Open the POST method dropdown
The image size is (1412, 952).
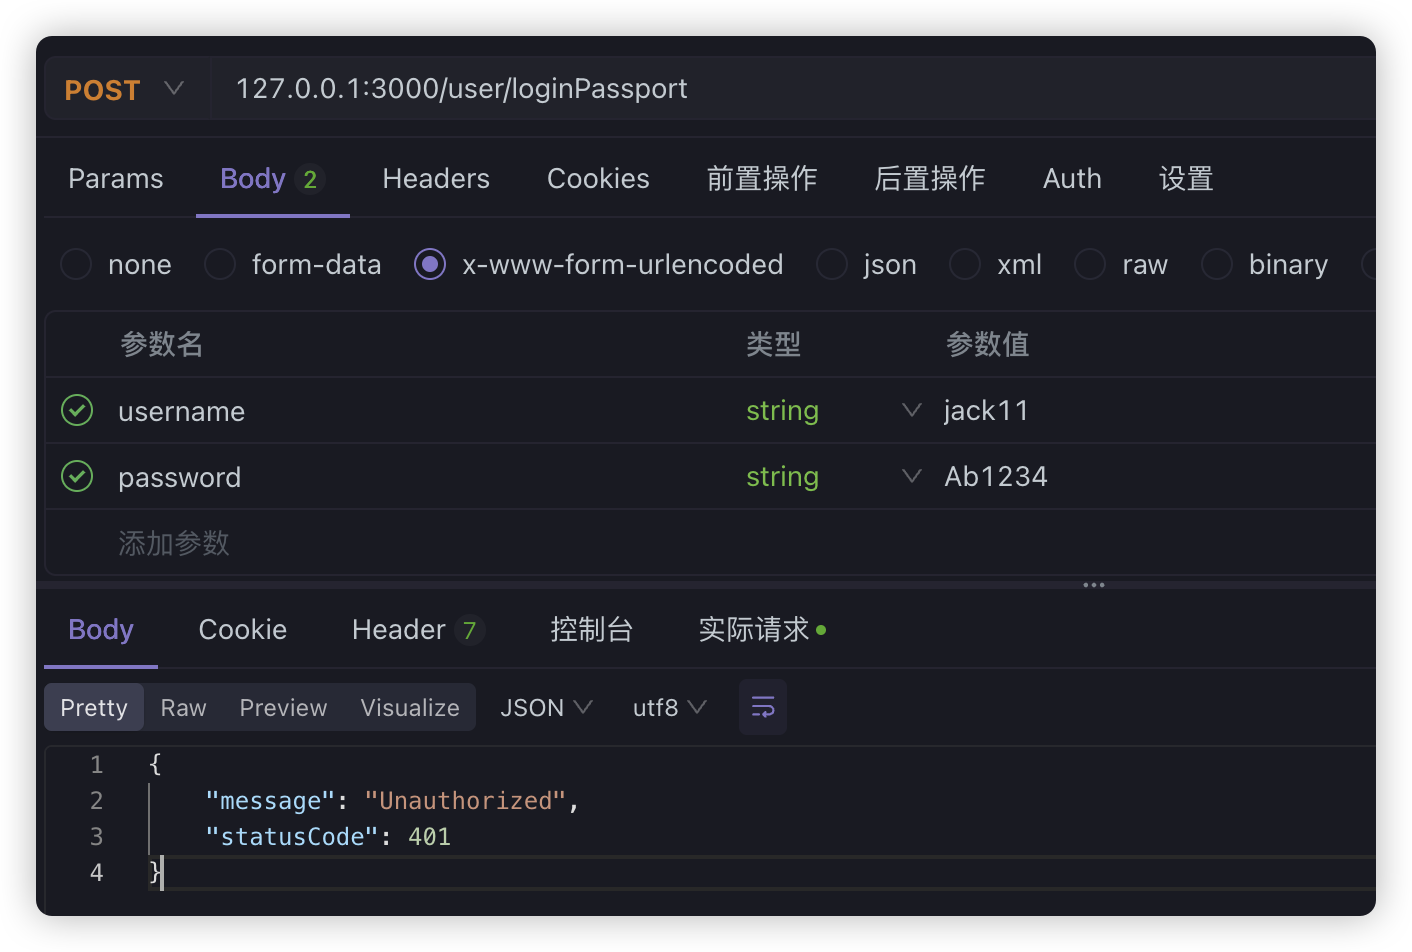coord(125,89)
